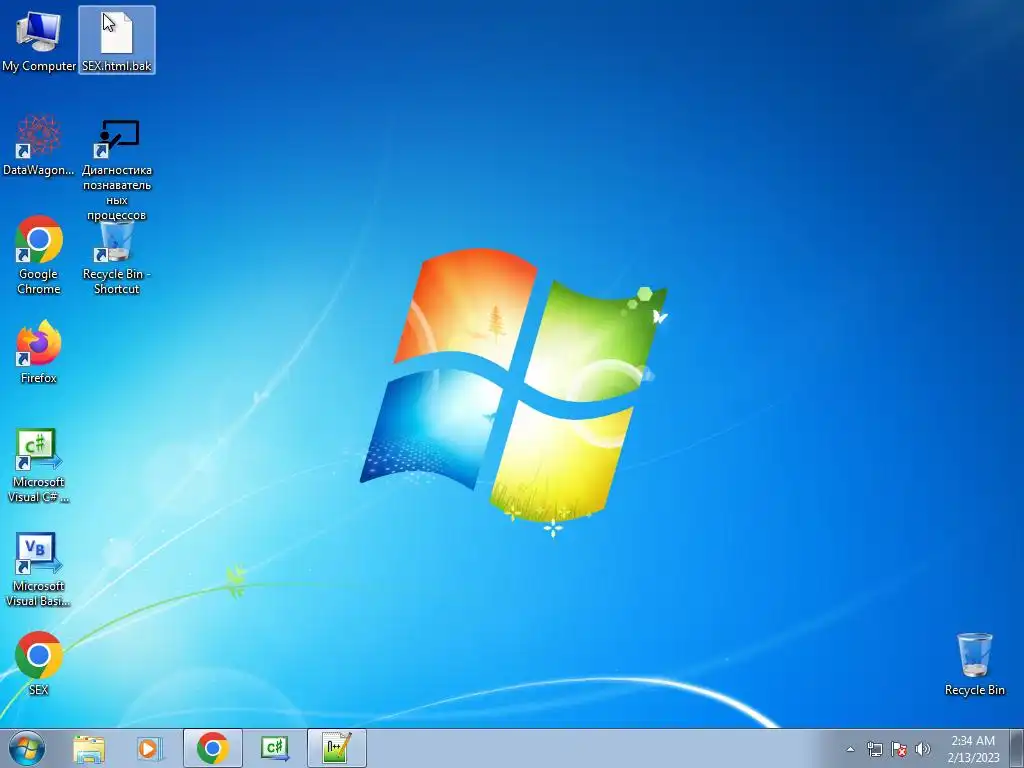Open the volume speaker tray icon
Viewport: 1024px width, 768px height.
pyautogui.click(x=923, y=749)
